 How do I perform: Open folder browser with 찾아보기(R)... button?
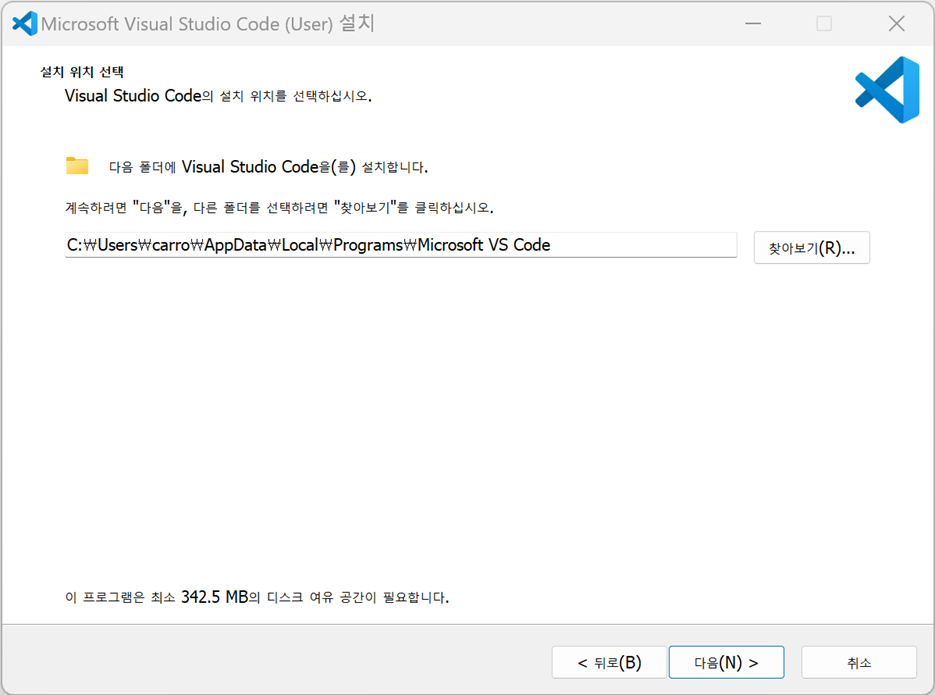[x=812, y=248]
